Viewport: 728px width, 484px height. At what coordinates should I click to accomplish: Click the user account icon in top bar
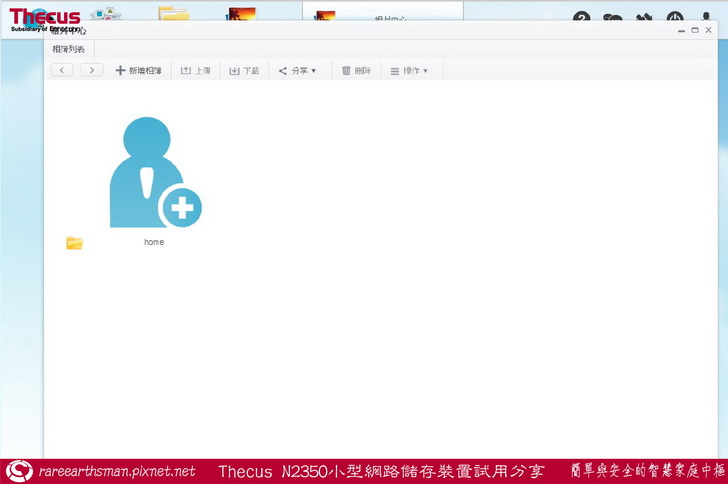tap(706, 19)
